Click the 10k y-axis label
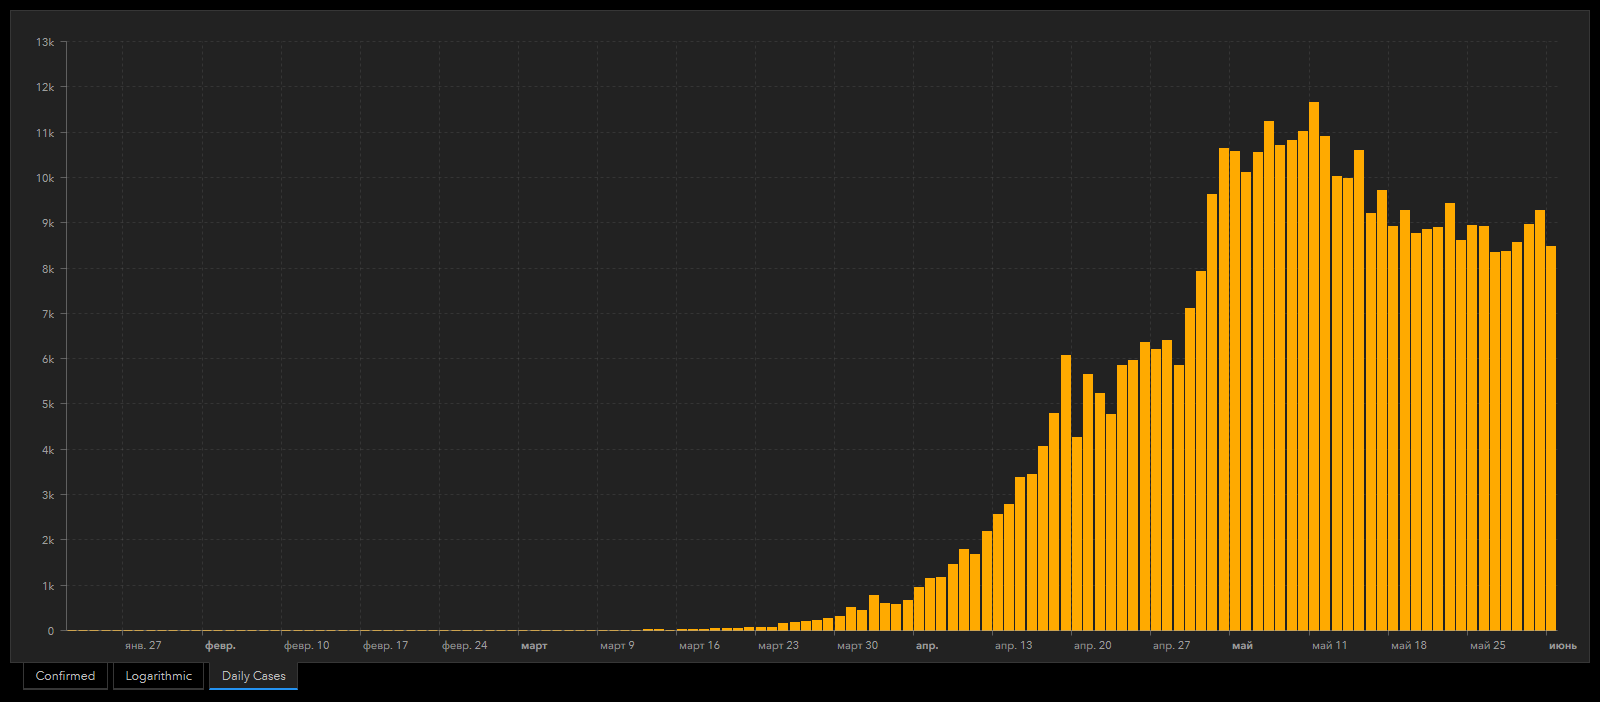The image size is (1600, 702). (x=45, y=178)
